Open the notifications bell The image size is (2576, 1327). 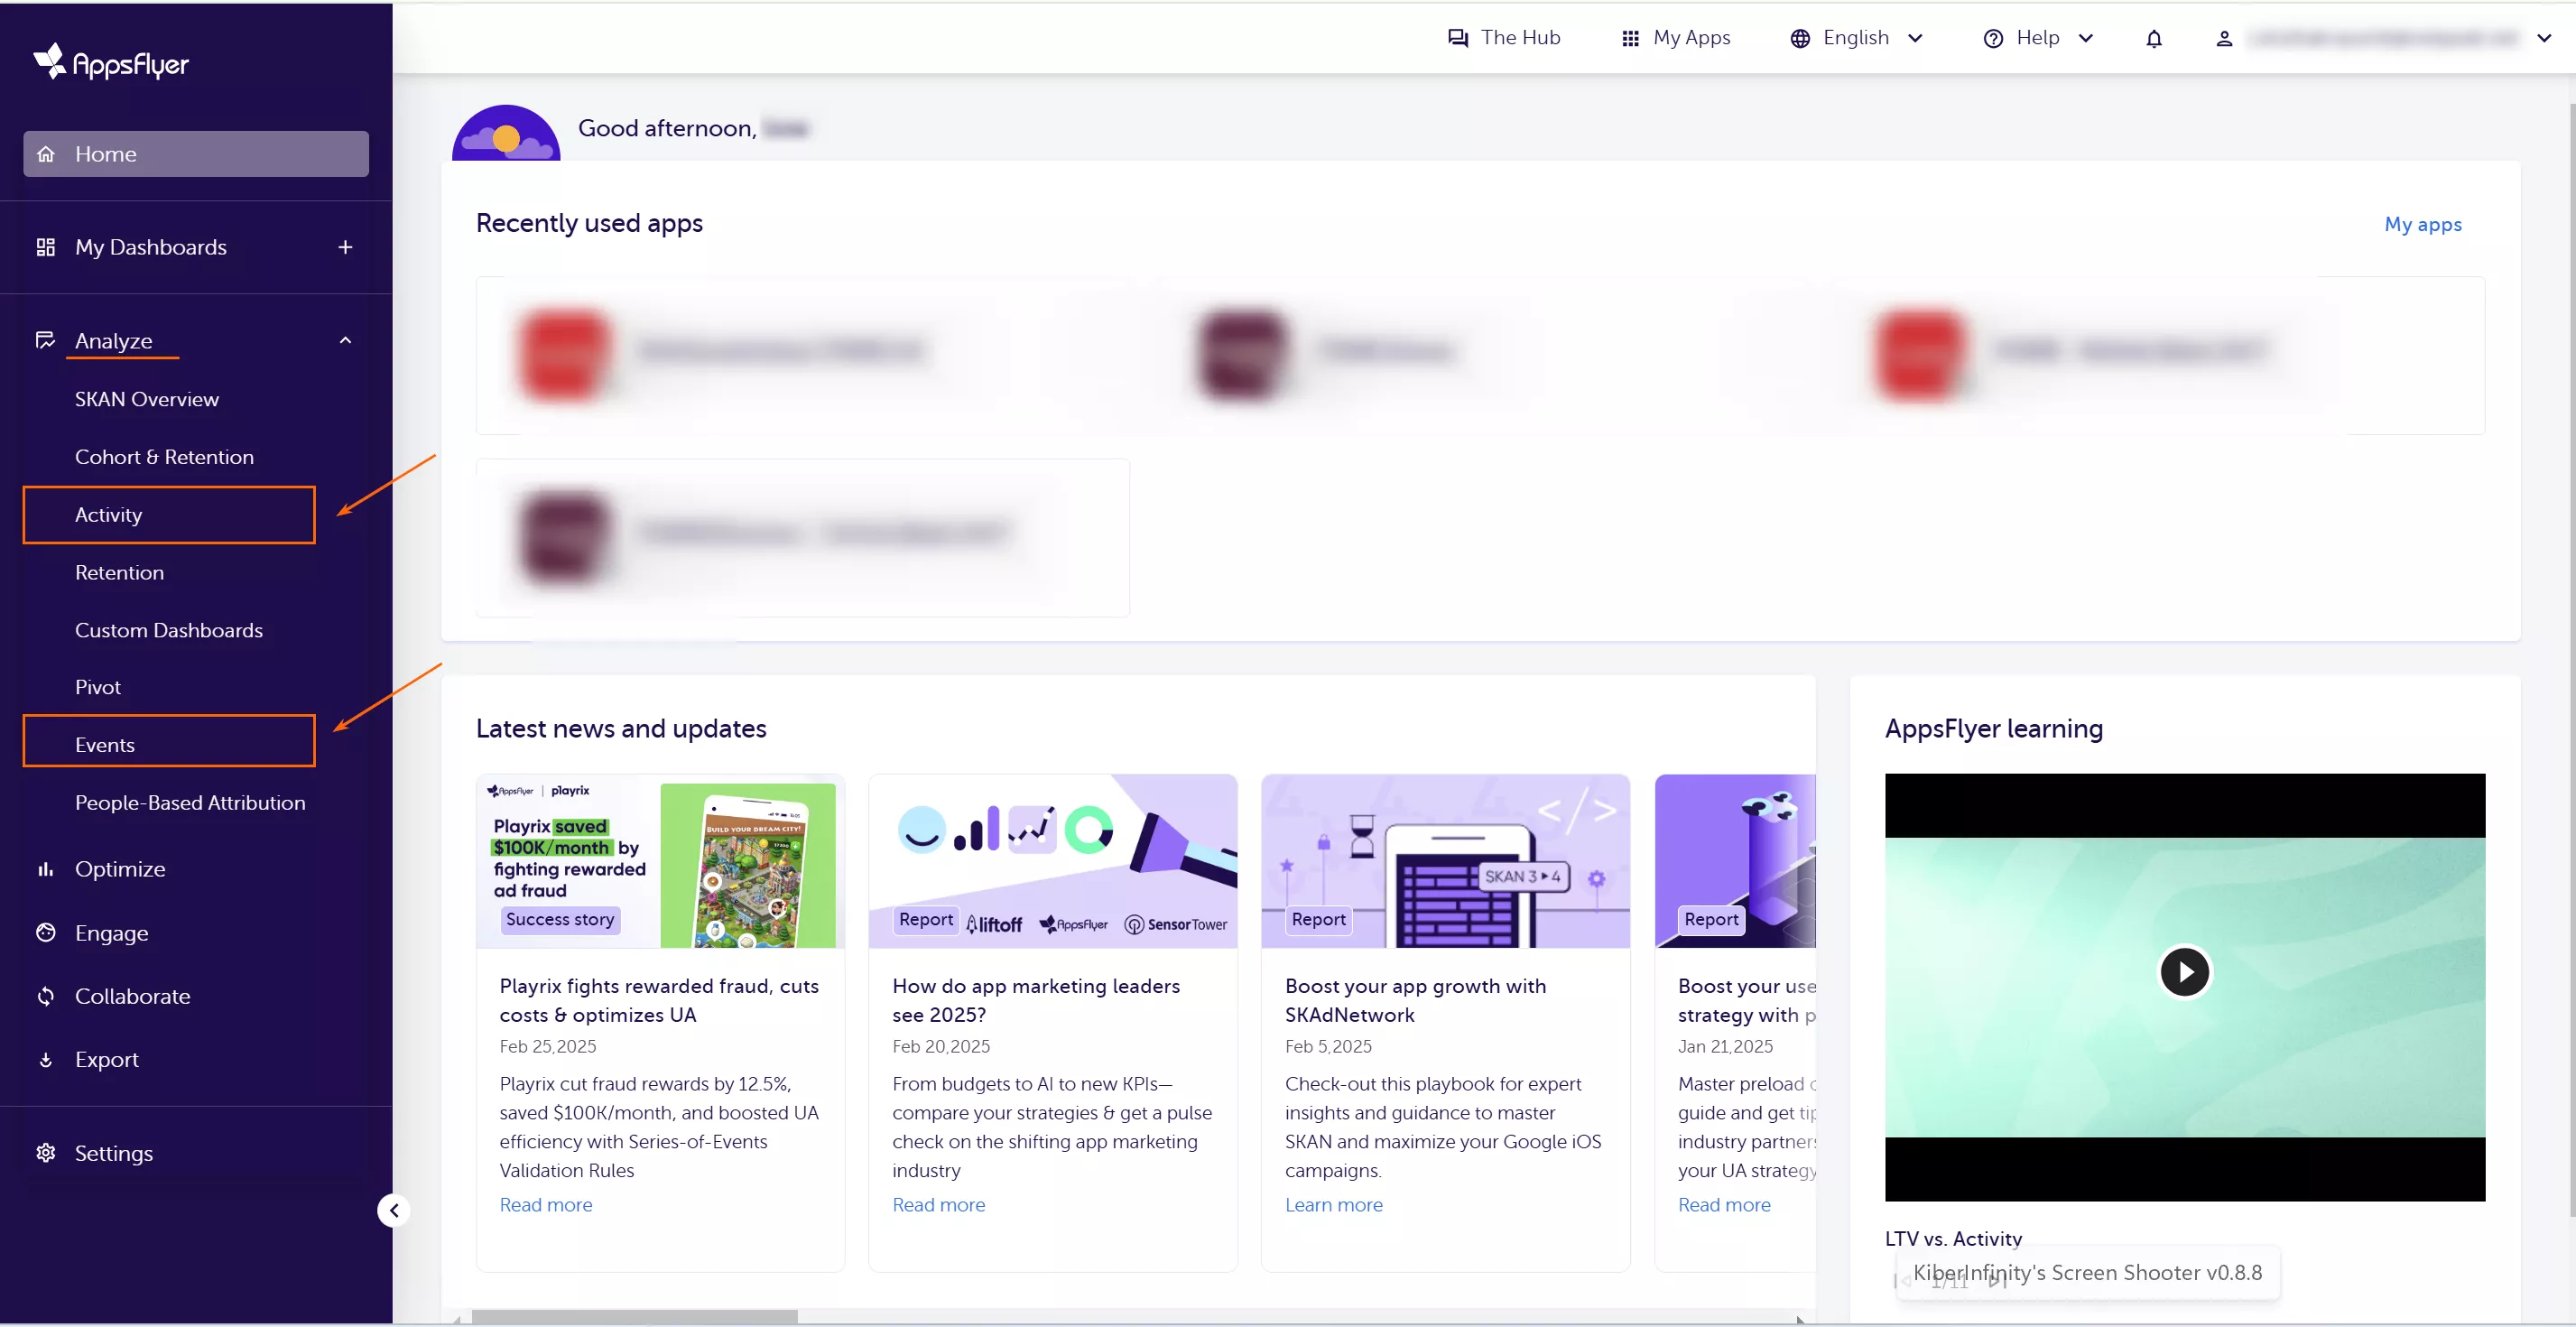pyautogui.click(x=2154, y=38)
